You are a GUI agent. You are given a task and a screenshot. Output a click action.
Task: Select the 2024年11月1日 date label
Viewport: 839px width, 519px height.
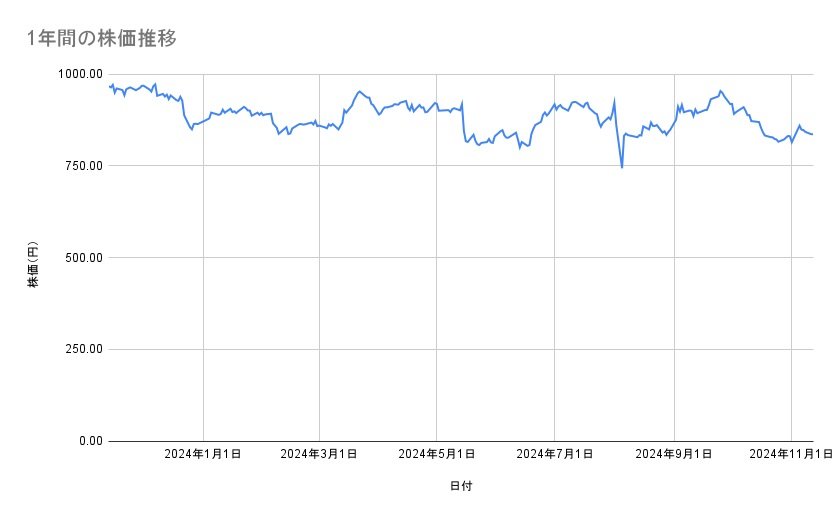[x=791, y=455]
